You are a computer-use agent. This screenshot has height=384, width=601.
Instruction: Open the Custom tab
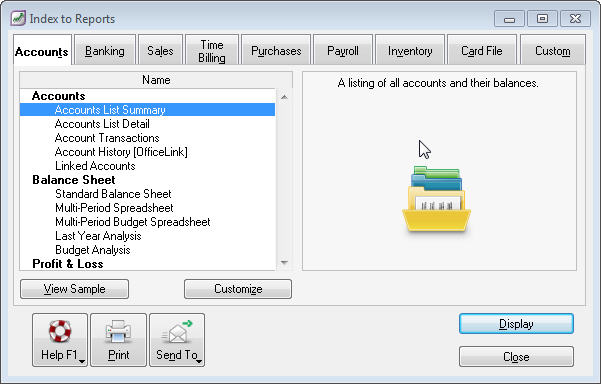[552, 51]
